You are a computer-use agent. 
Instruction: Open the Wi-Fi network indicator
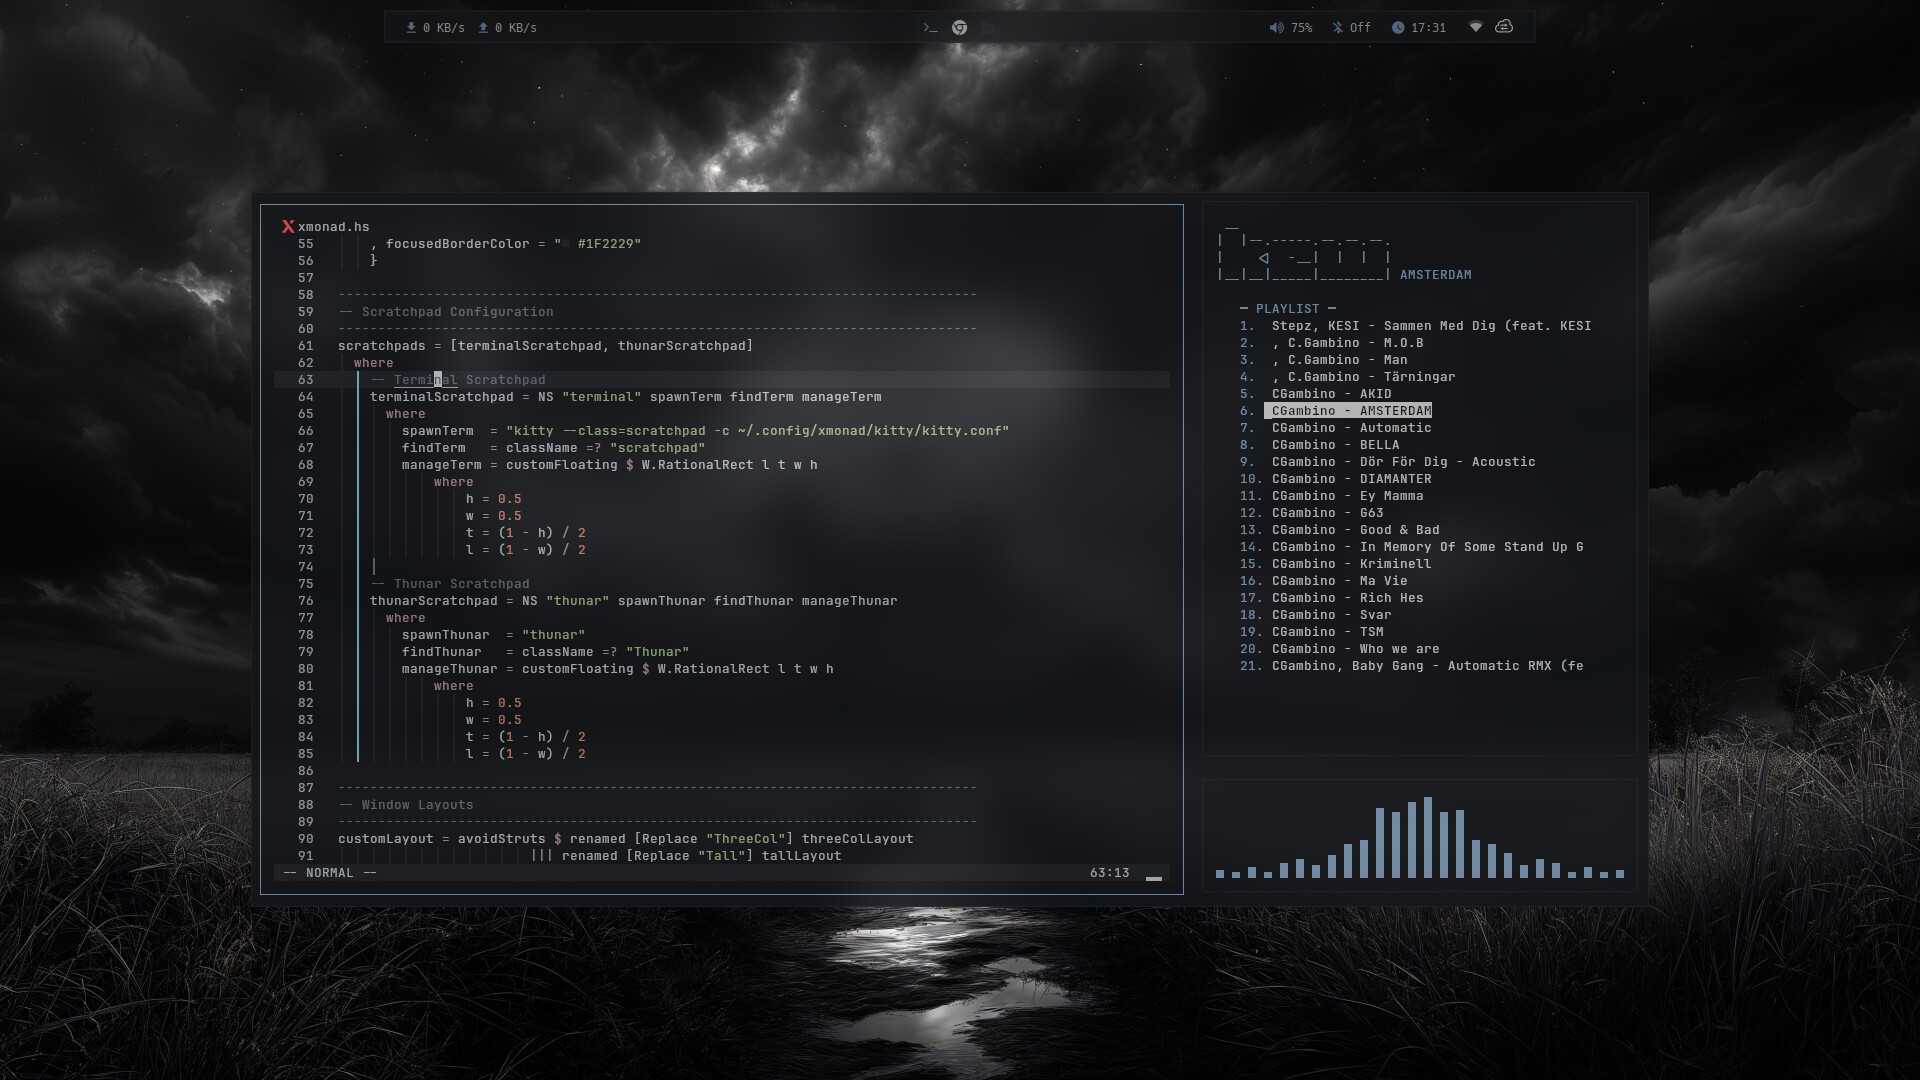click(1475, 27)
